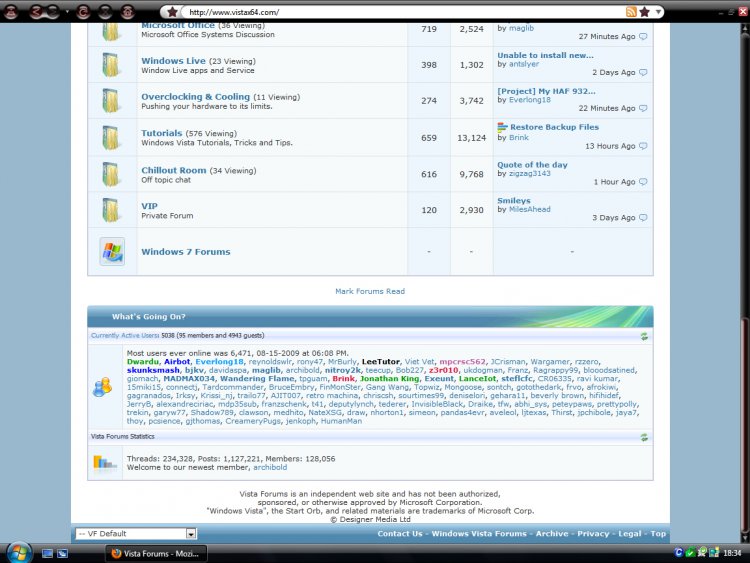Click the site identity star in address bar
The width and height of the screenshot is (750, 563).
tap(173, 11)
